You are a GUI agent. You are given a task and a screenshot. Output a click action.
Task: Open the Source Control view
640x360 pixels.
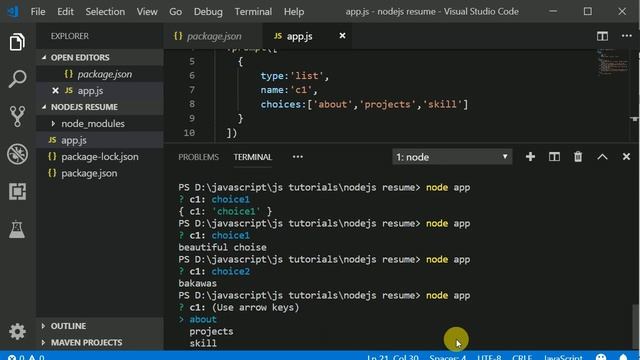pos(17,116)
